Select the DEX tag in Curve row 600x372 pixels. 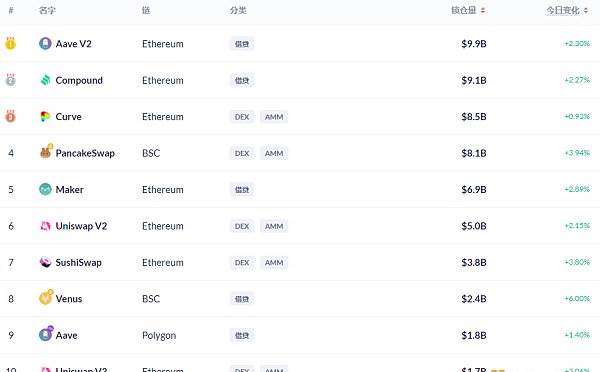[242, 117]
